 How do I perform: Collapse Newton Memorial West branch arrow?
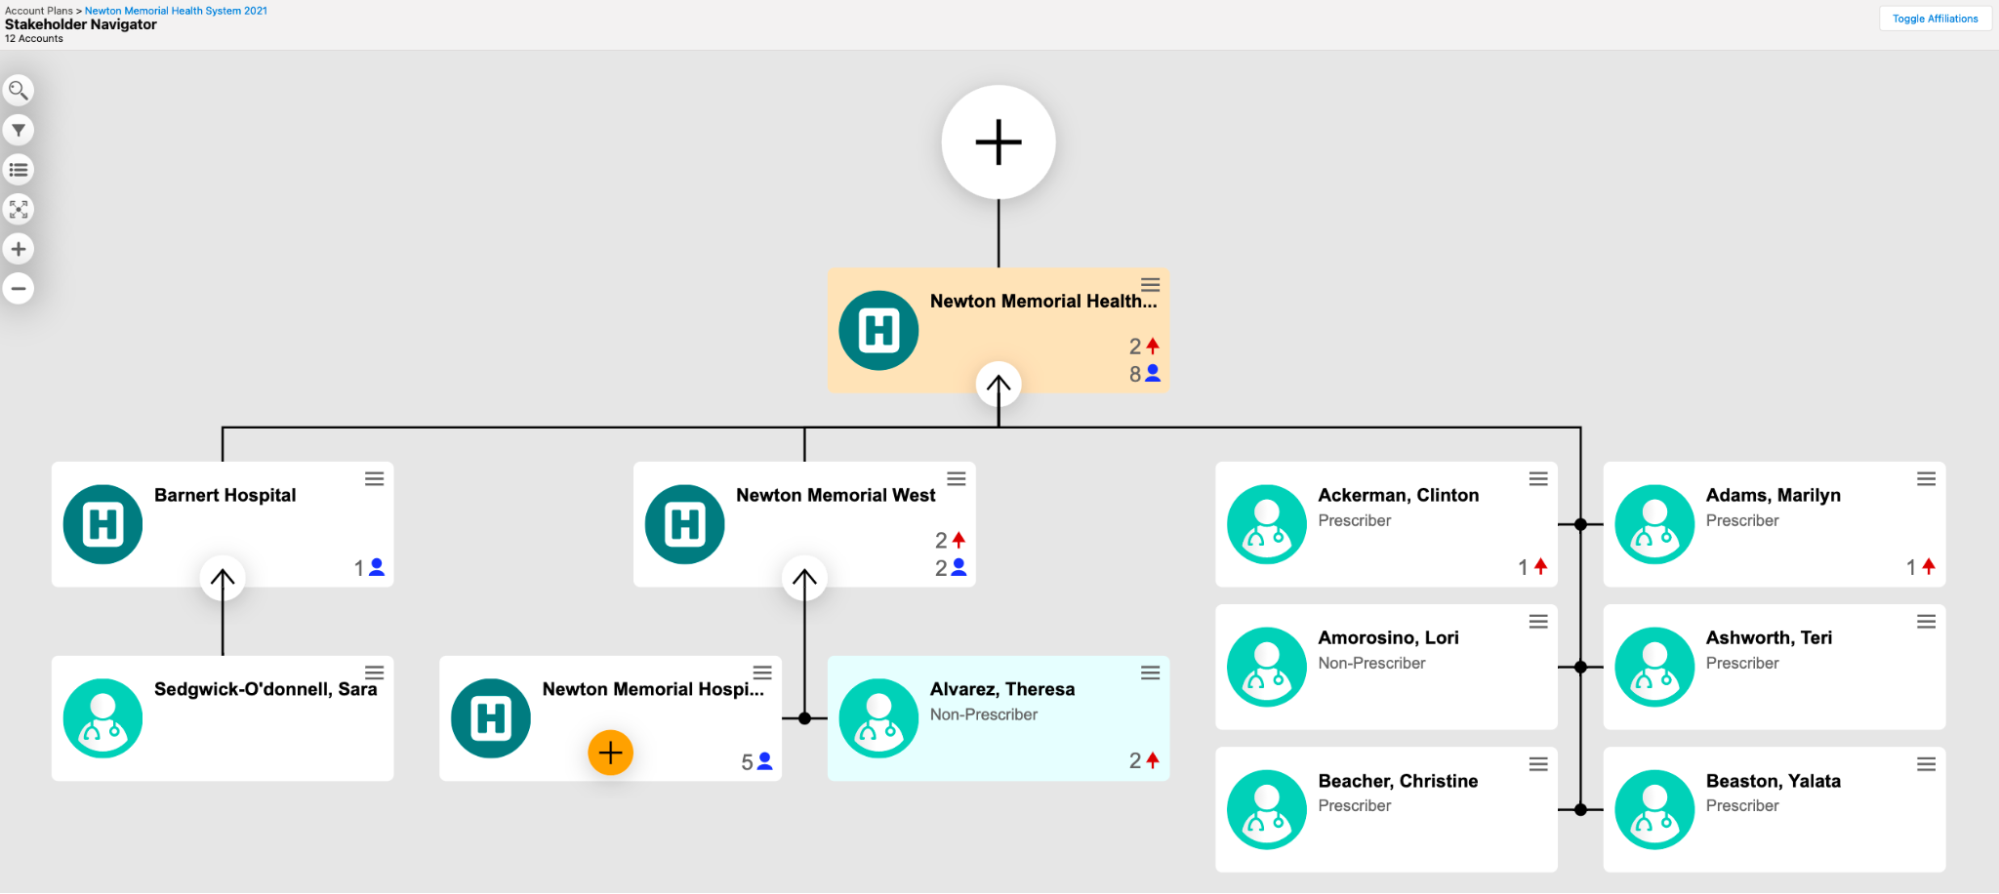(x=804, y=579)
